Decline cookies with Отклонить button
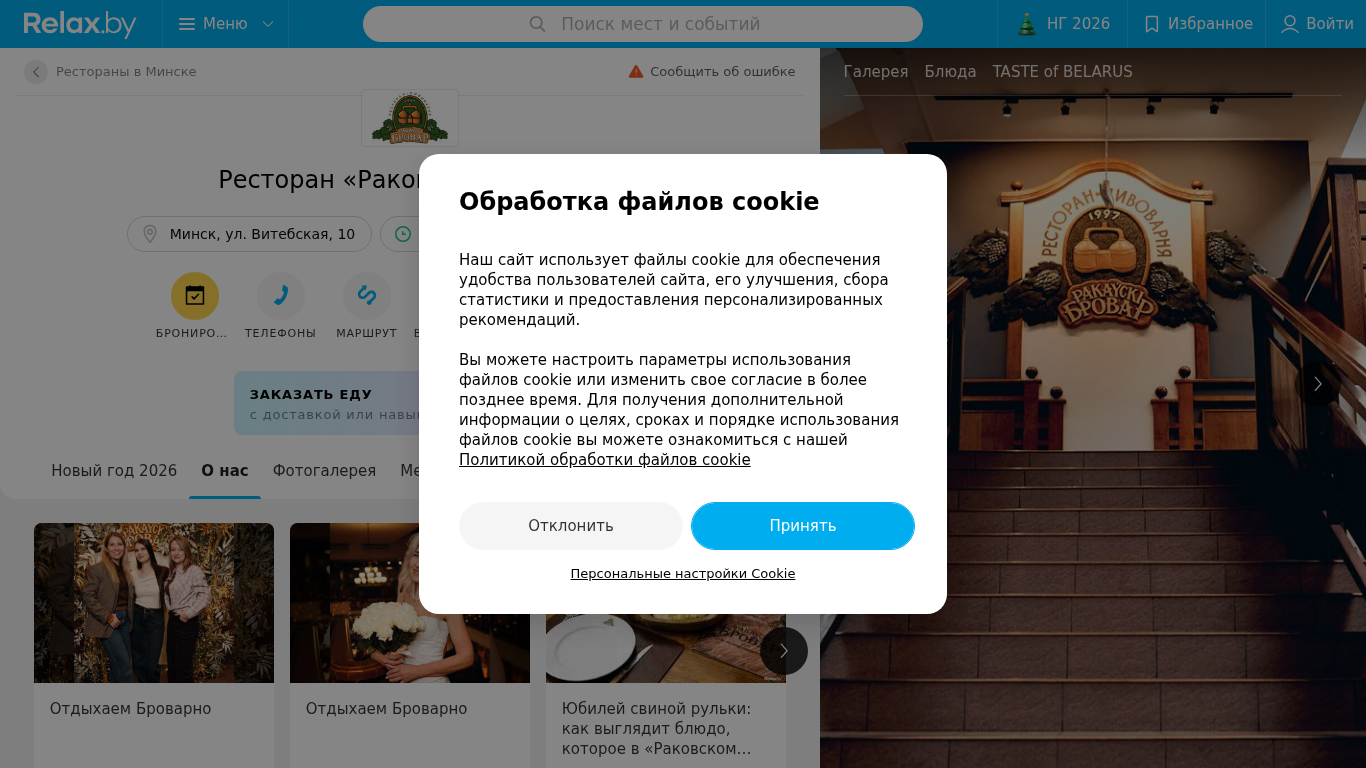 571,526
